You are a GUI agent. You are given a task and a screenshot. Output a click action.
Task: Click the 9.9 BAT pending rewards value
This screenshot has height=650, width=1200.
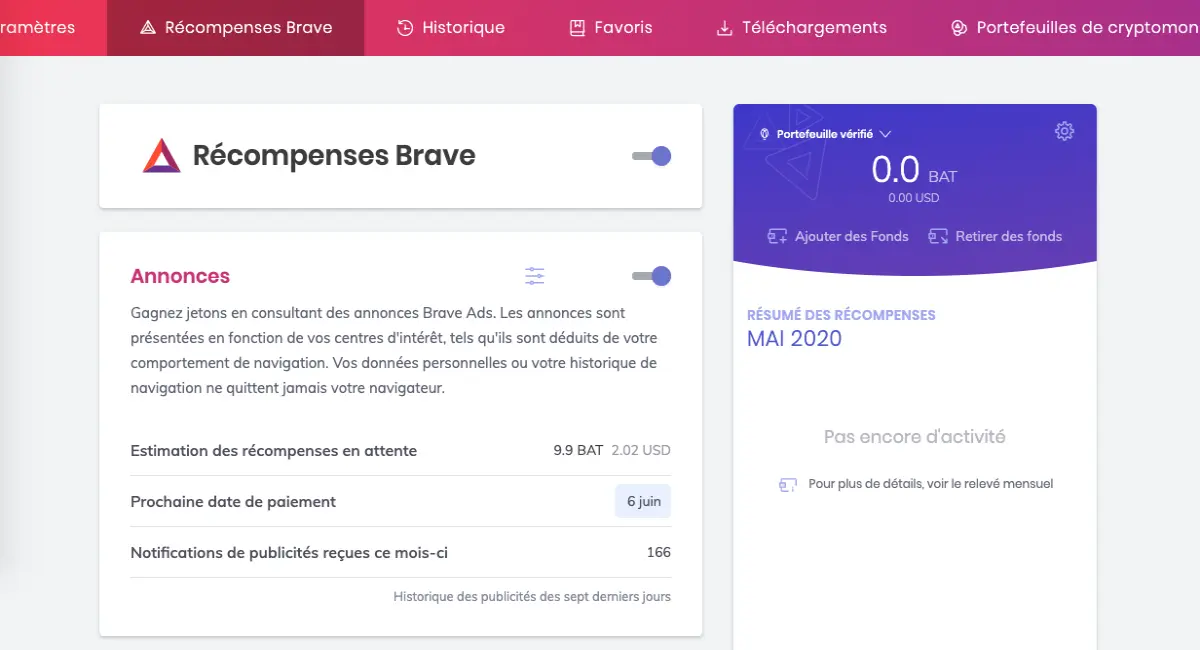coord(578,451)
